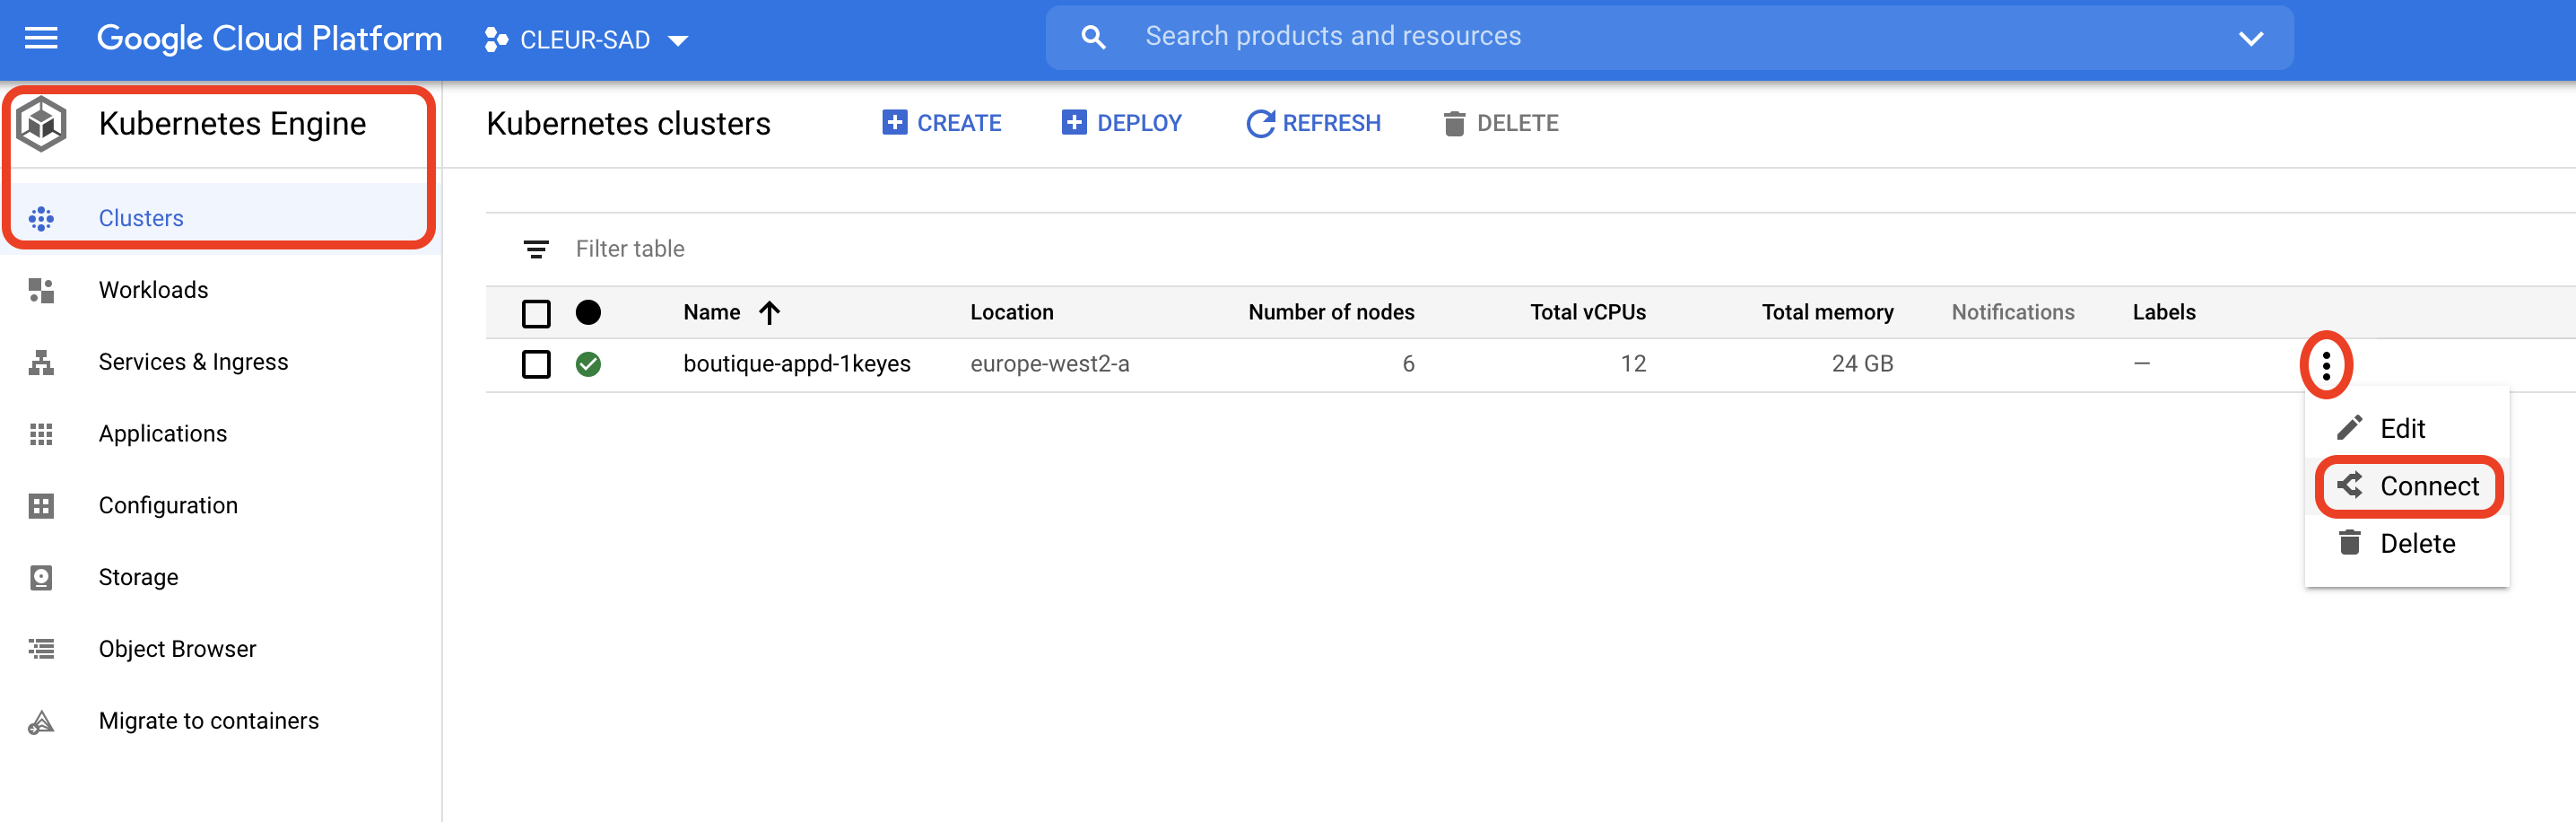The width and height of the screenshot is (2576, 822).
Task: Focus the Search products and resources field
Action: pos(1669,37)
